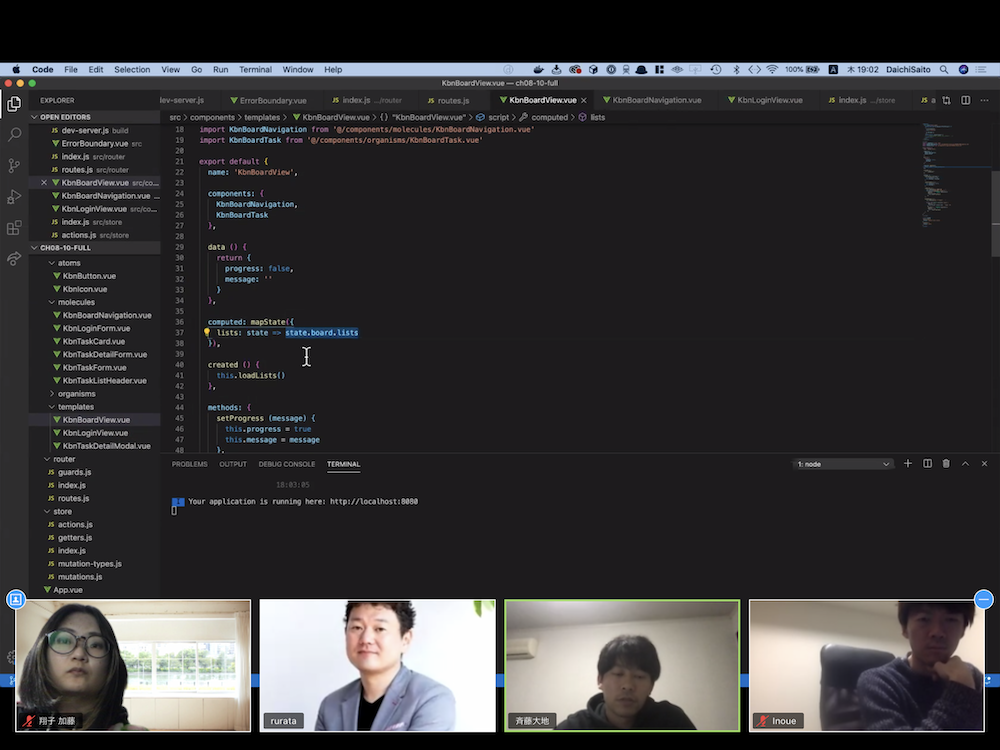The image size is (1000, 750).
Task: Open the '1: node' terminal dropdown
Action: (842, 464)
